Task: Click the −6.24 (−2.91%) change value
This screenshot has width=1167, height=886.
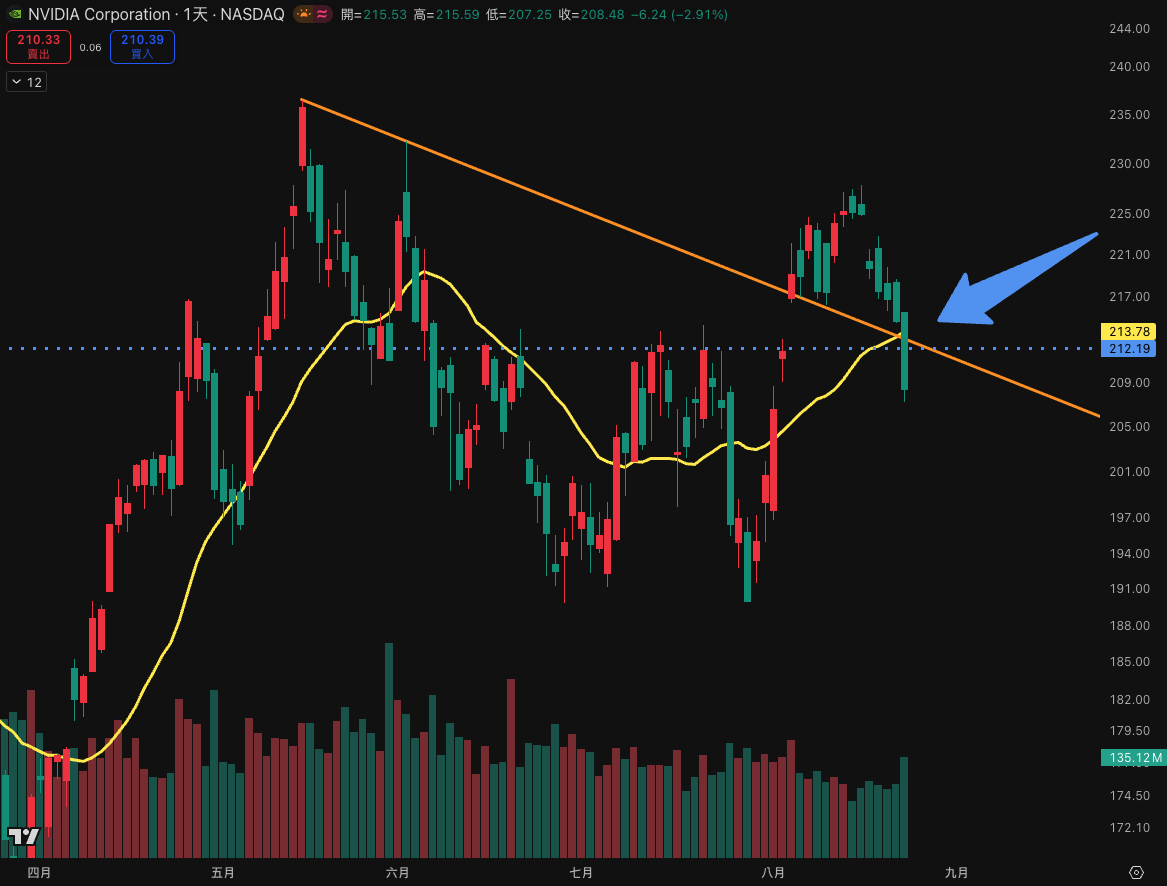Action: 679,14
